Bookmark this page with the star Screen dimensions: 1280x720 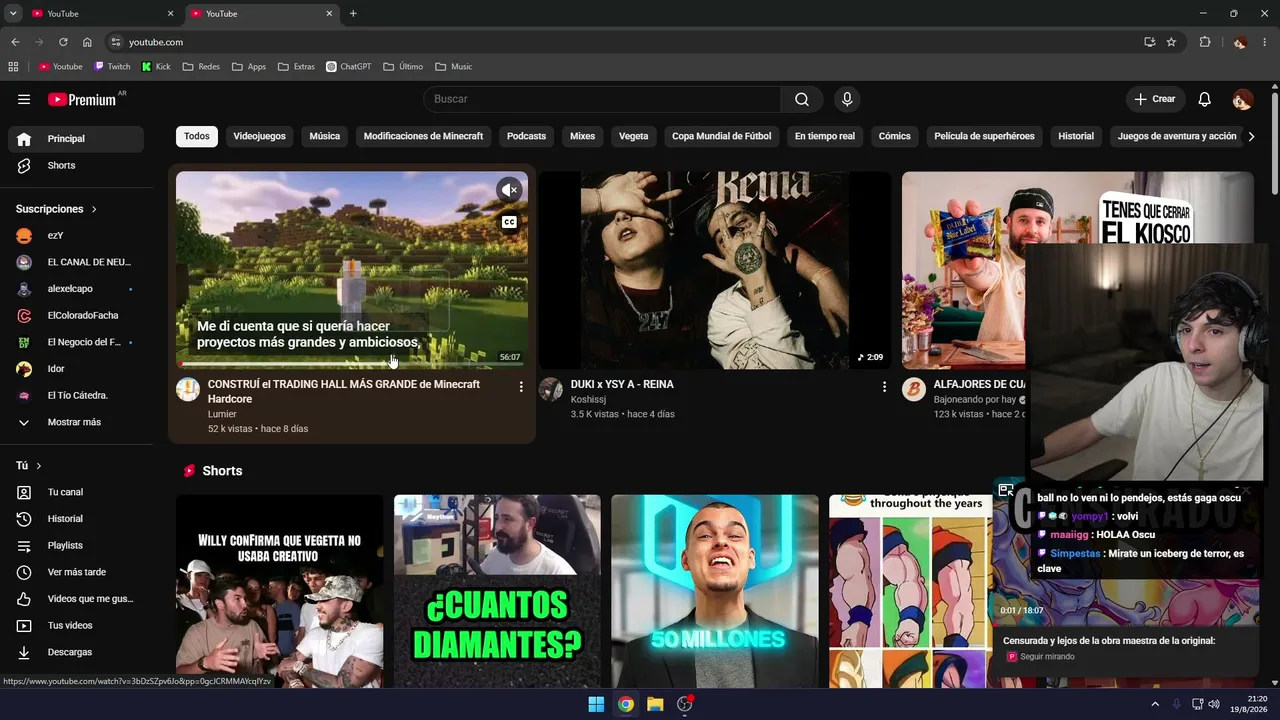[x=1171, y=42]
